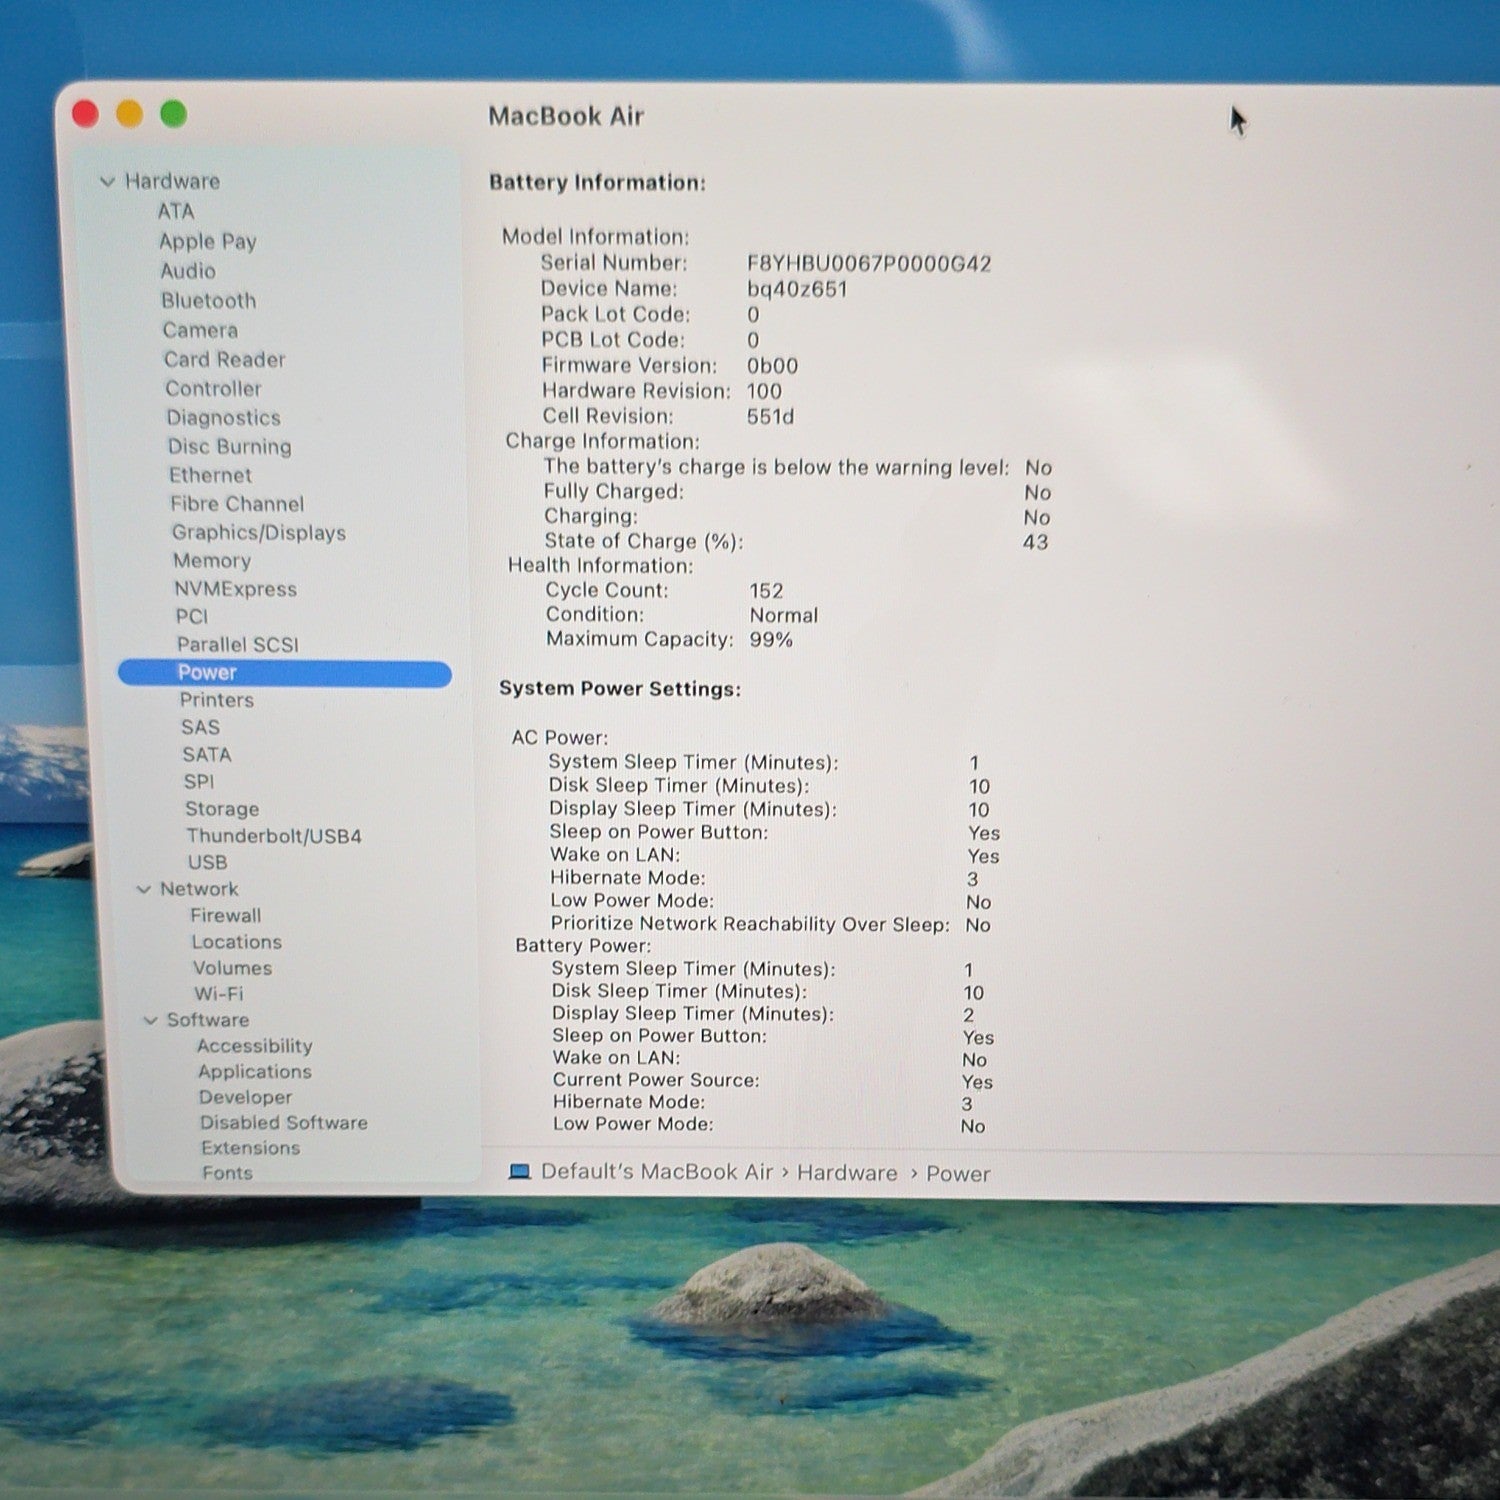1500x1500 pixels.
Task: Collapse the Network section chevron
Action: pos(144,889)
